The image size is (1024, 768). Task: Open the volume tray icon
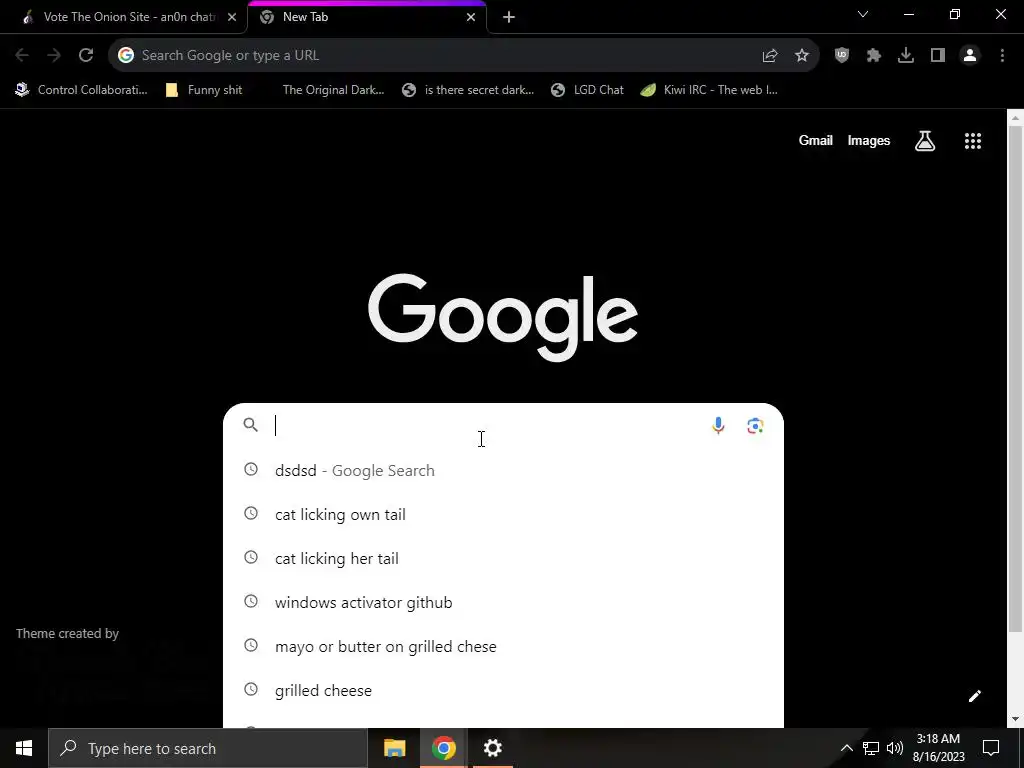click(x=895, y=748)
